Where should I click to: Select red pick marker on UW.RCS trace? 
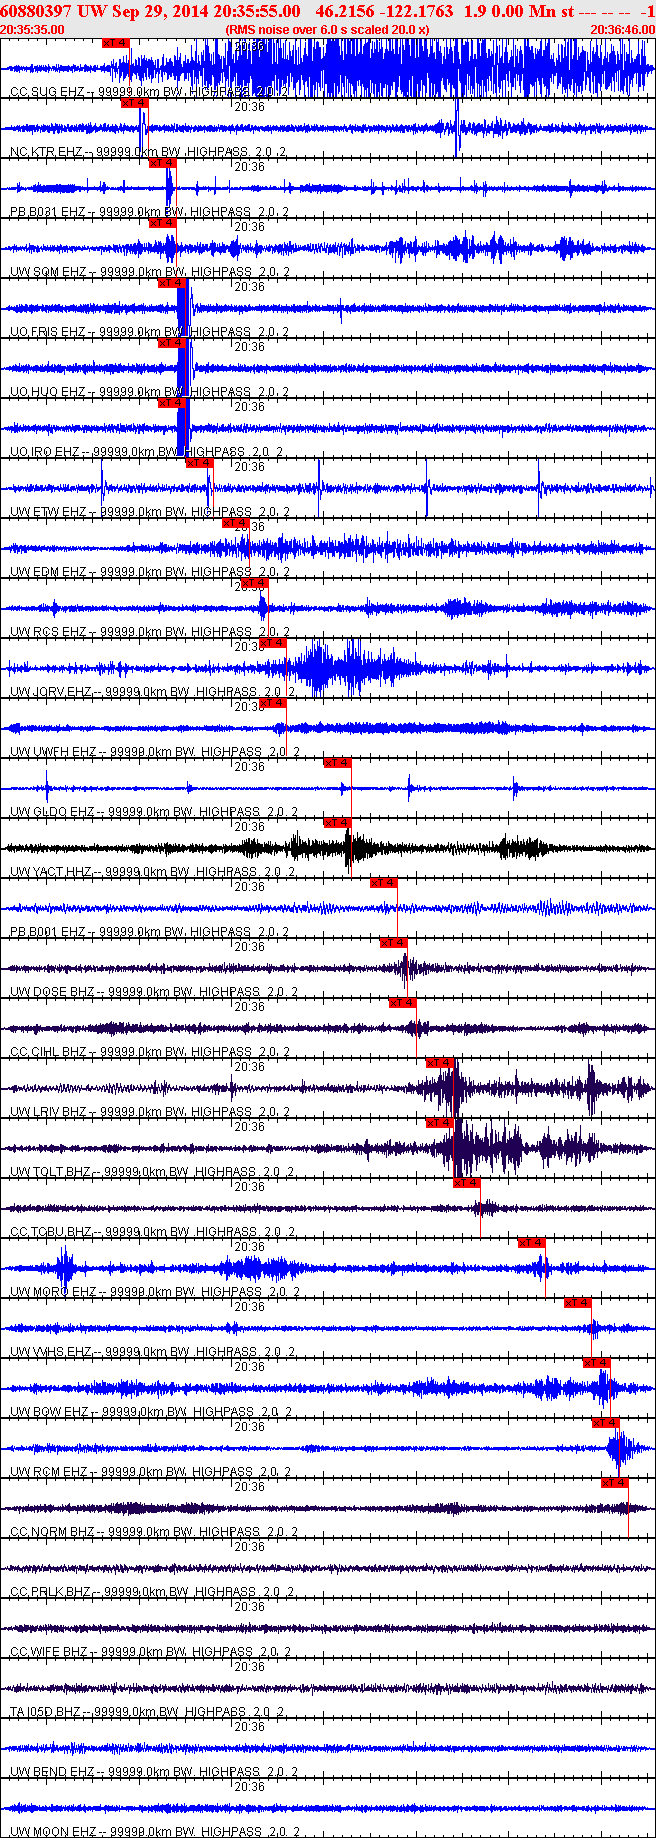254,583
